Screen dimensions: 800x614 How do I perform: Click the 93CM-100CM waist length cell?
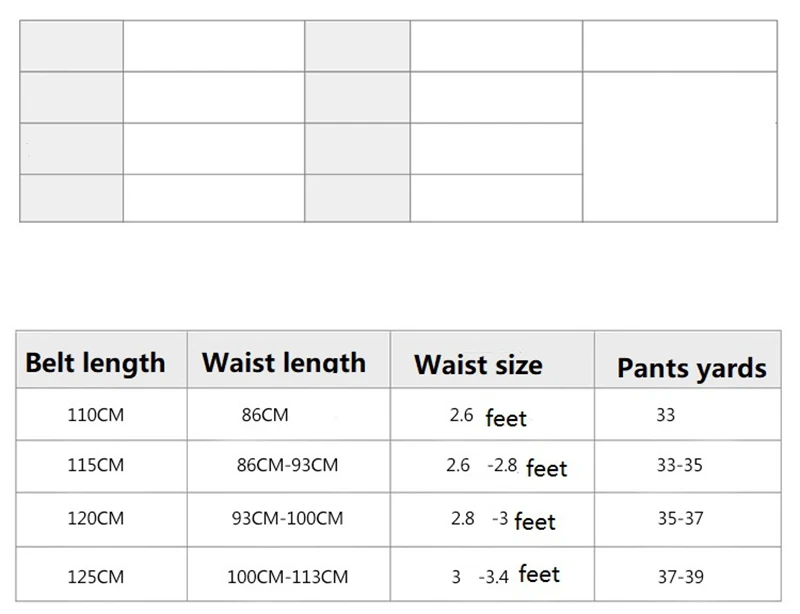click(x=289, y=520)
